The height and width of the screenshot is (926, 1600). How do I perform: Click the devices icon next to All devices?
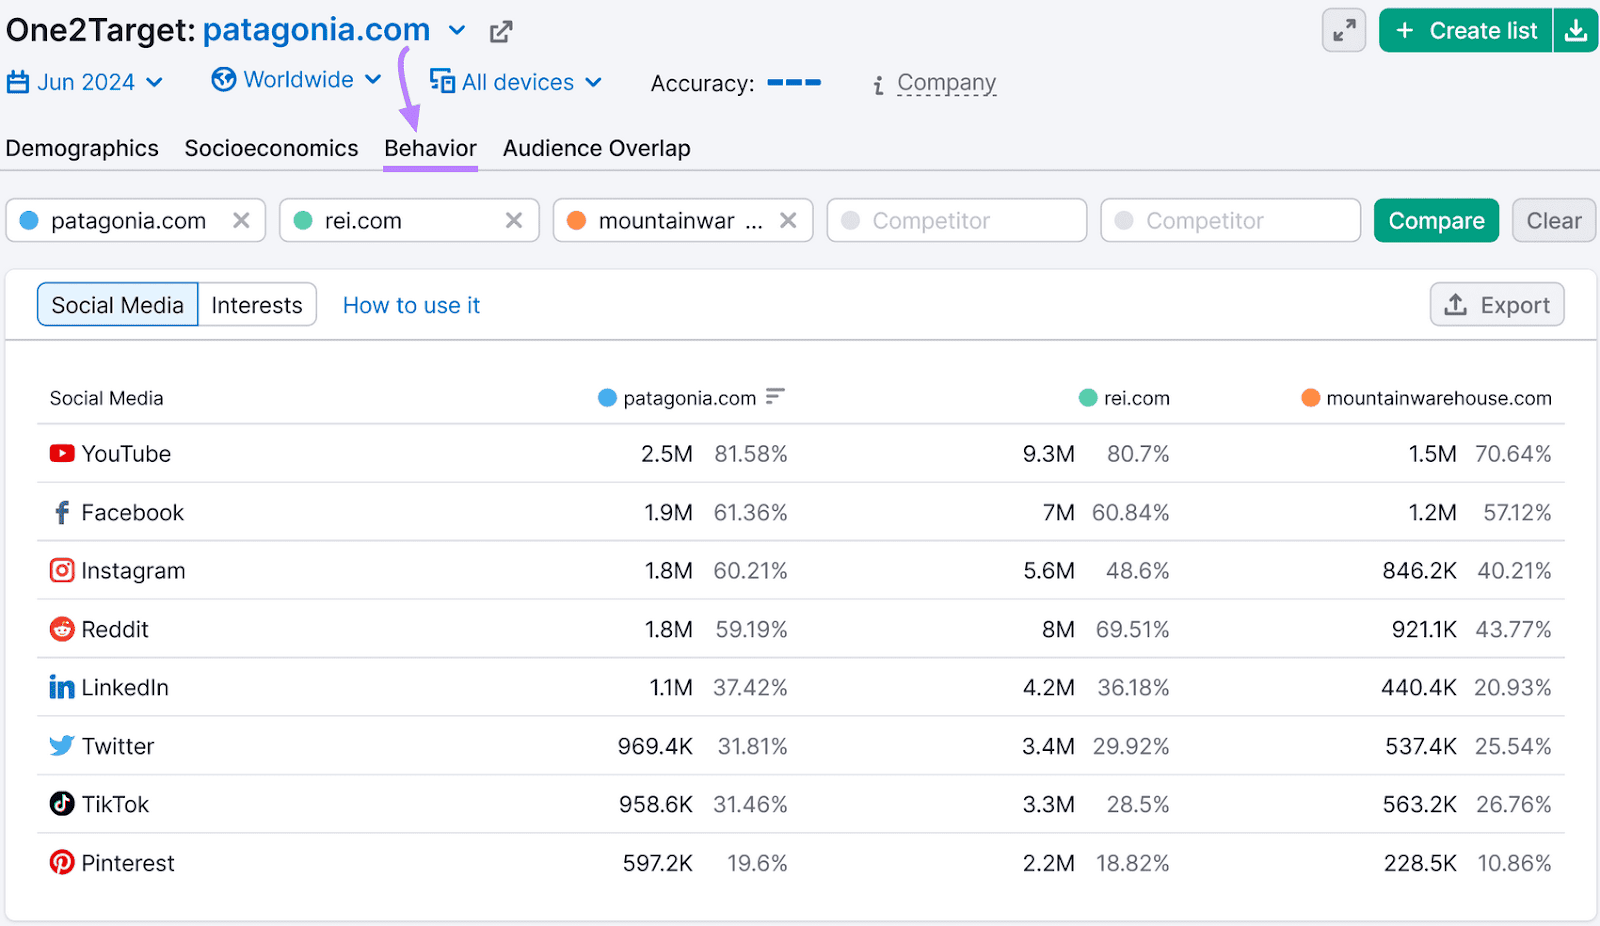[442, 81]
